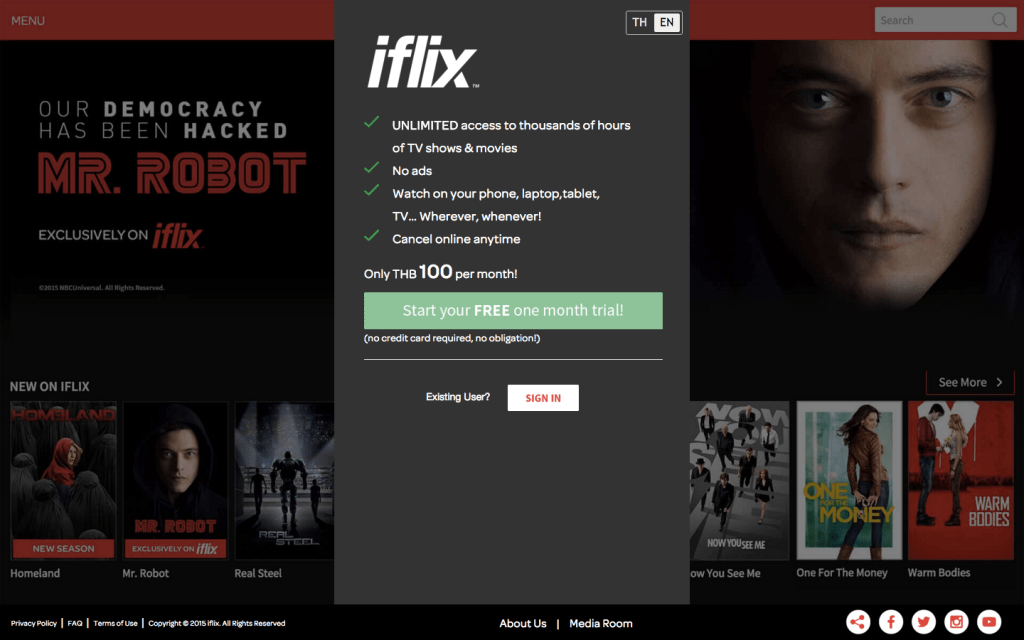The image size is (1024, 640).
Task: Switch language to EN
Action: (667, 22)
